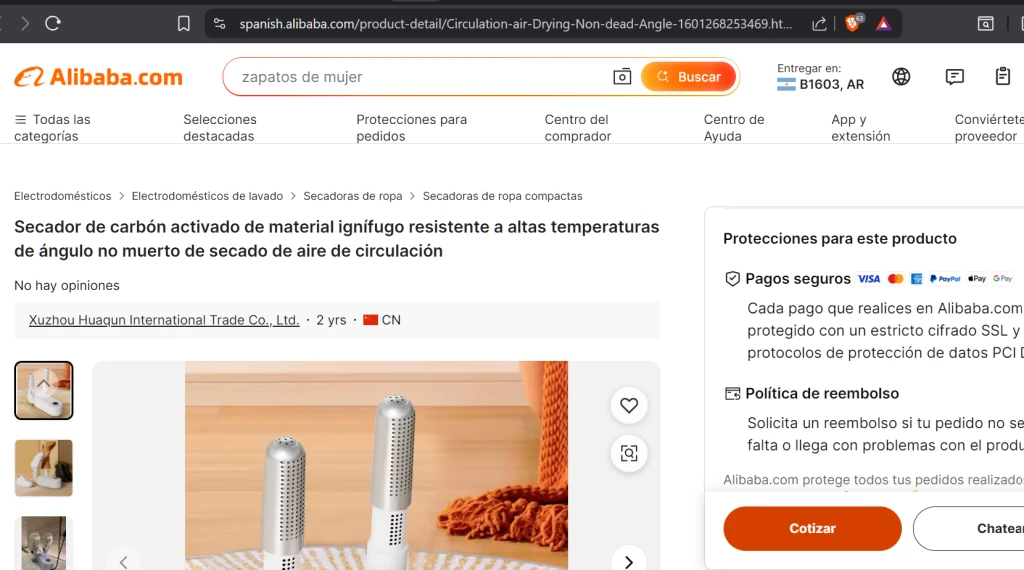This screenshot has width=1024, height=570.
Task: Click the camera image search icon
Action: [x=622, y=76]
